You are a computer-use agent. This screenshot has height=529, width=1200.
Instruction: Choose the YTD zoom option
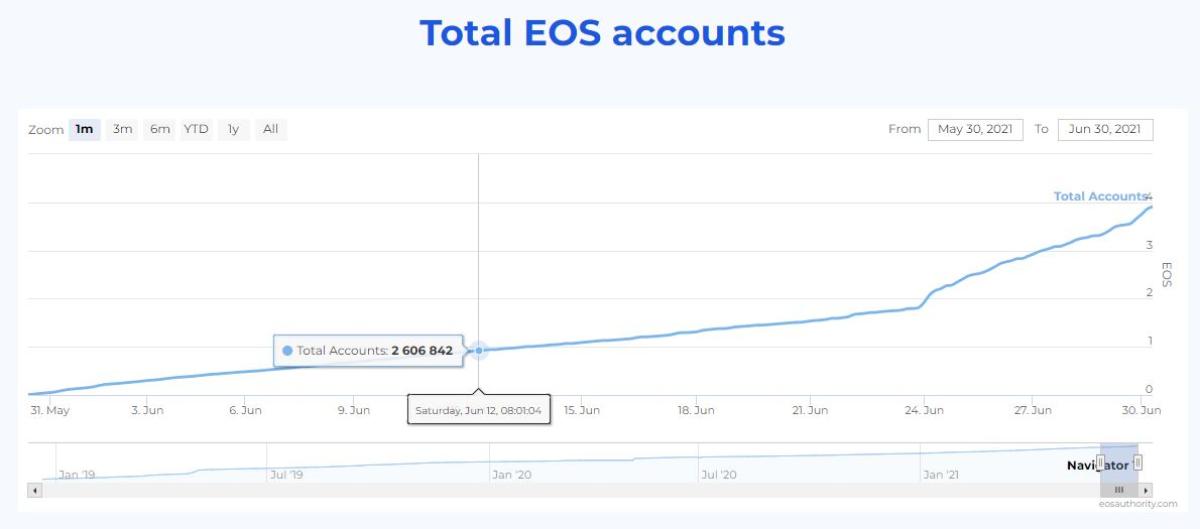tap(196, 129)
